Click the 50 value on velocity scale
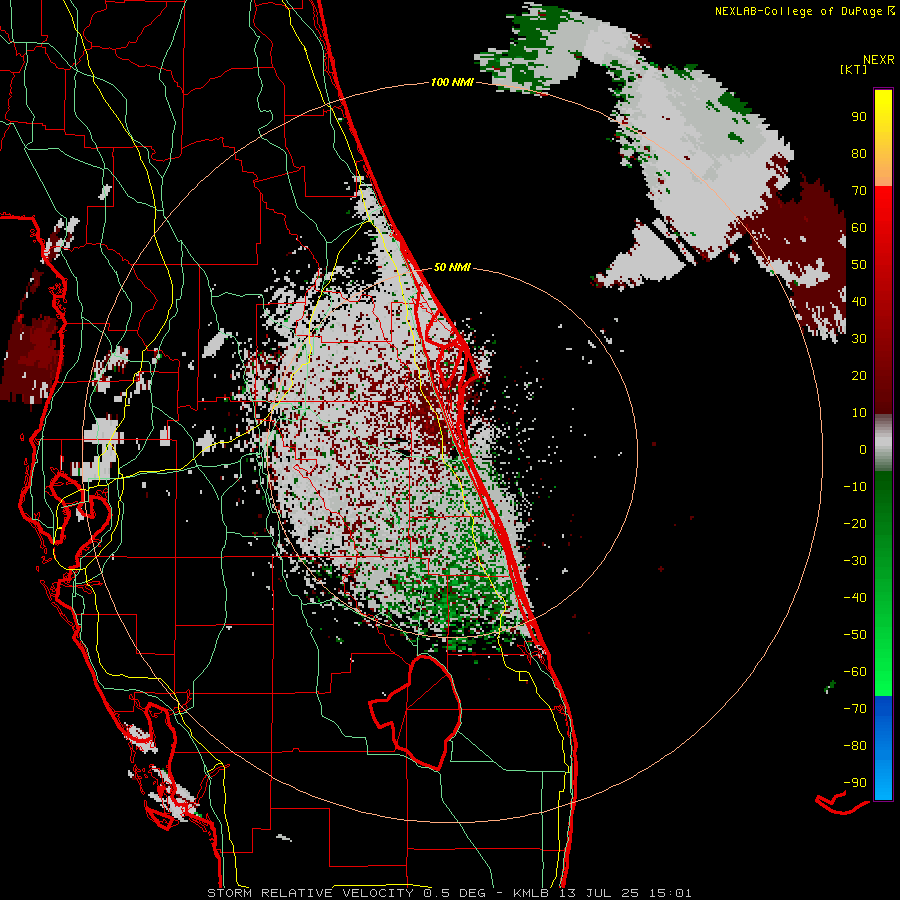 [859, 265]
